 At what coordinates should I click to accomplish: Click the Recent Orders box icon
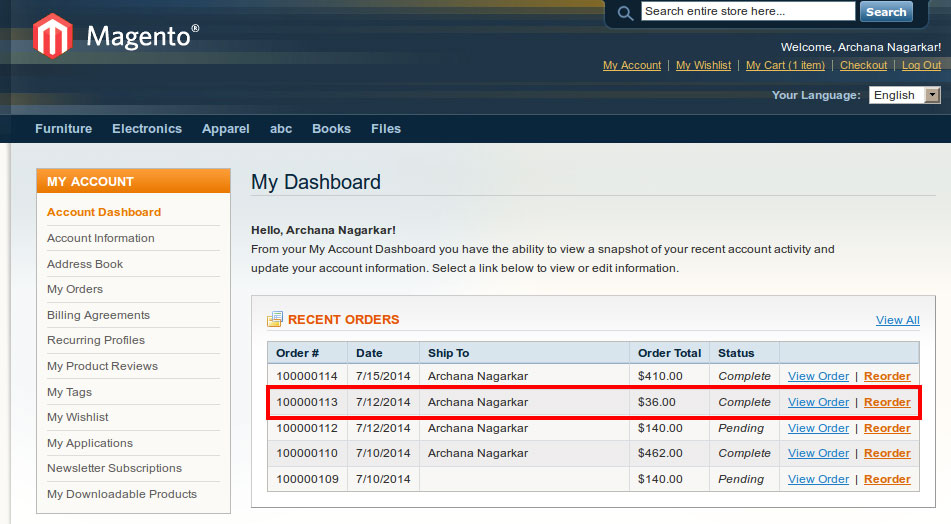pos(274,320)
